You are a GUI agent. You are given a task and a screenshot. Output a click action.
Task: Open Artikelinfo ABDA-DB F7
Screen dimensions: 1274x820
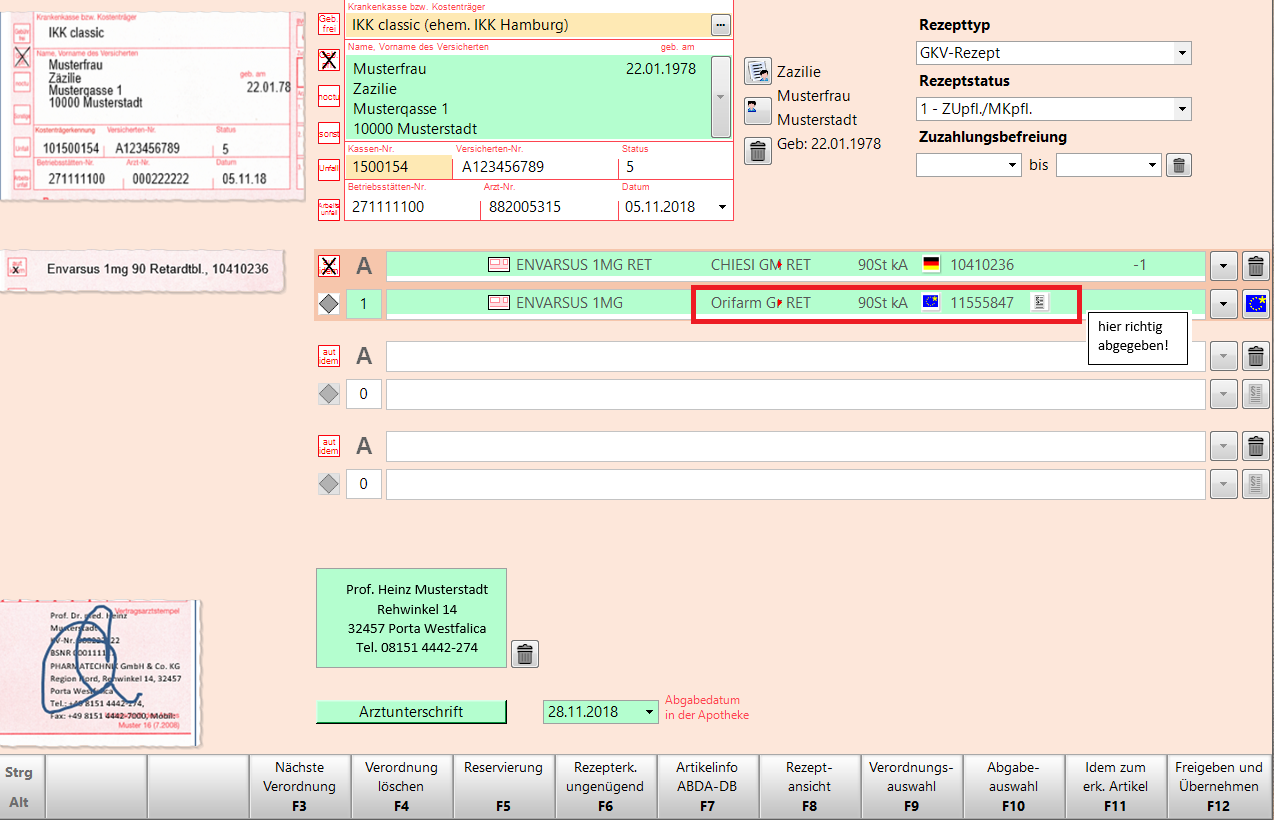[x=707, y=786]
